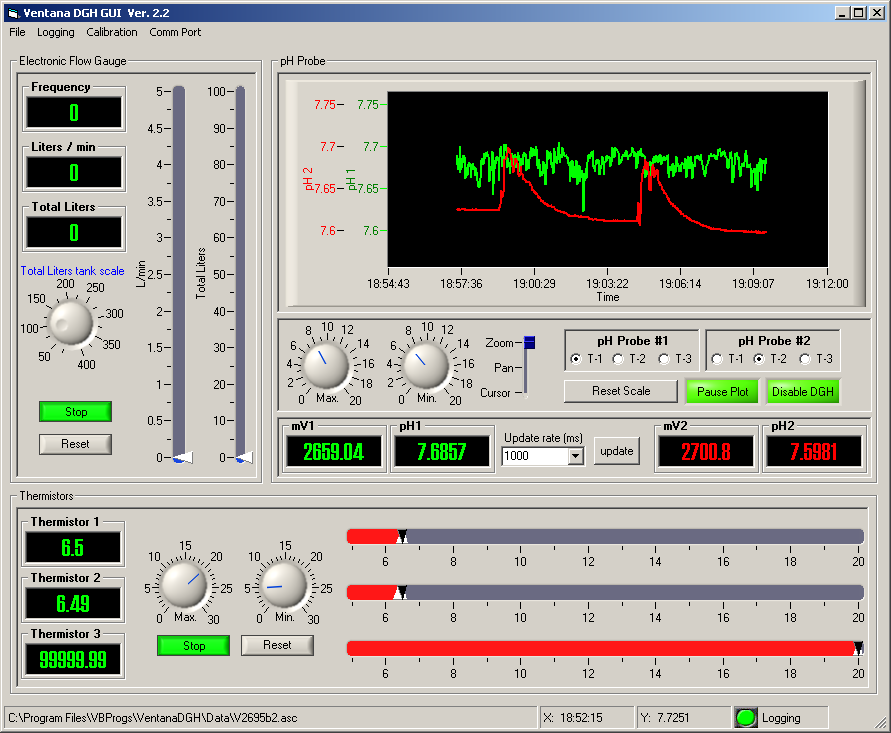Click the Total Liters tank scale knob
This screenshot has height=733, width=891.
coord(70,323)
